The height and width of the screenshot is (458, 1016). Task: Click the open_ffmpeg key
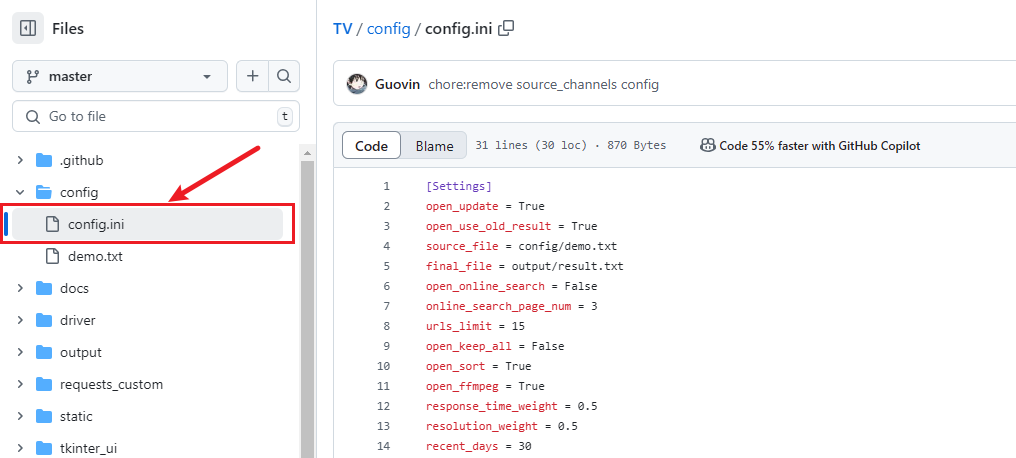click(x=462, y=386)
